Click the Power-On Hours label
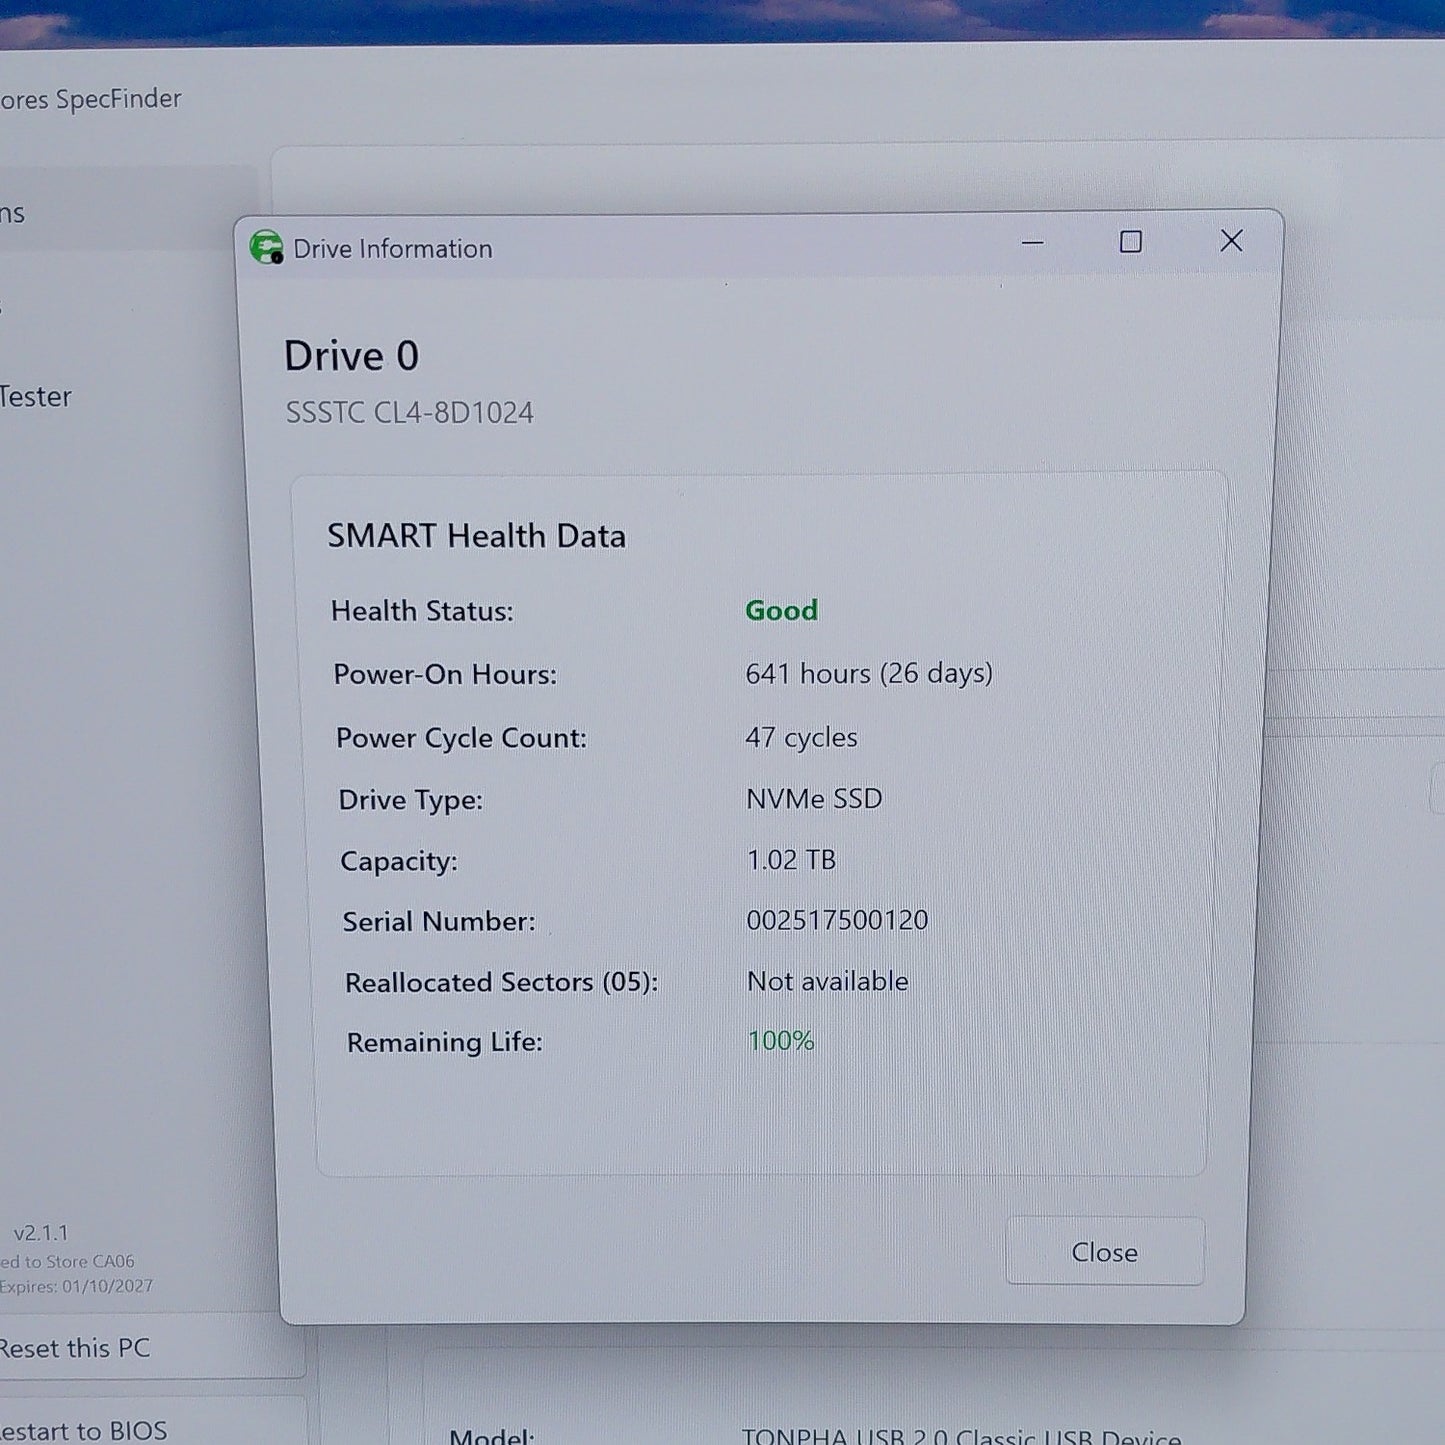1445x1445 pixels. pyautogui.click(x=445, y=674)
